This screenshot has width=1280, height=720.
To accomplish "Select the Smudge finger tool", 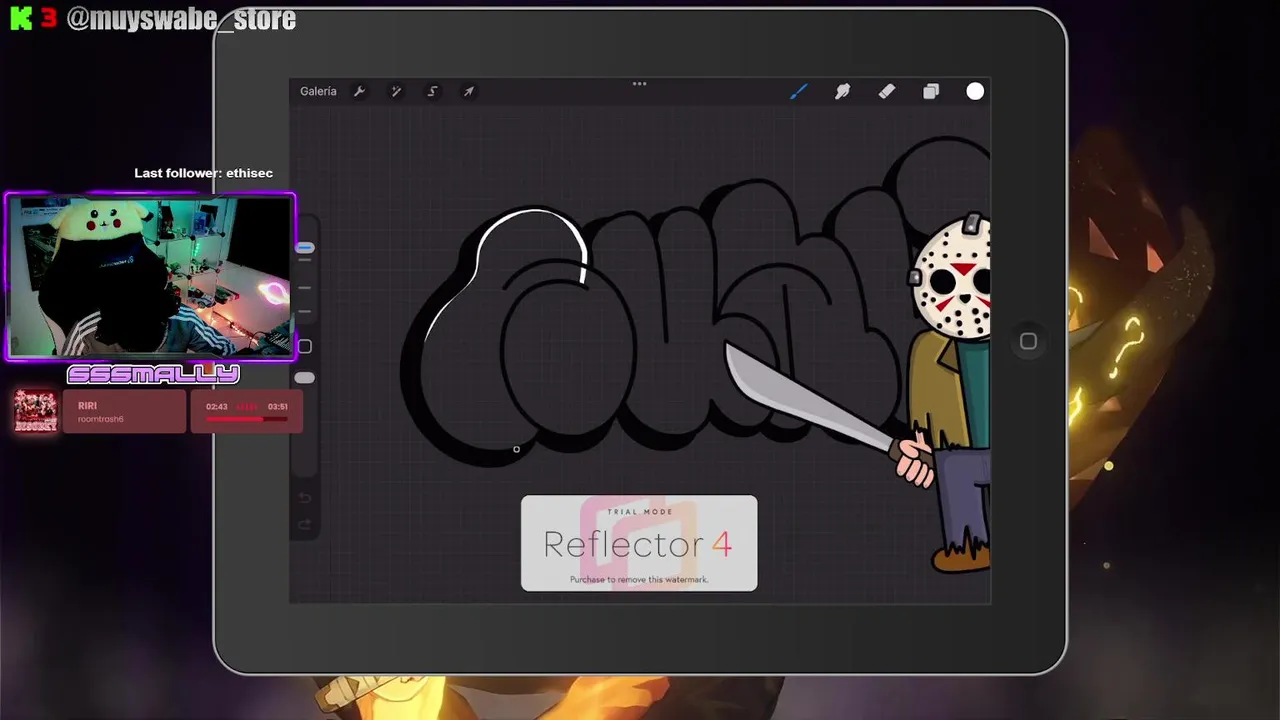I will pos(842,91).
